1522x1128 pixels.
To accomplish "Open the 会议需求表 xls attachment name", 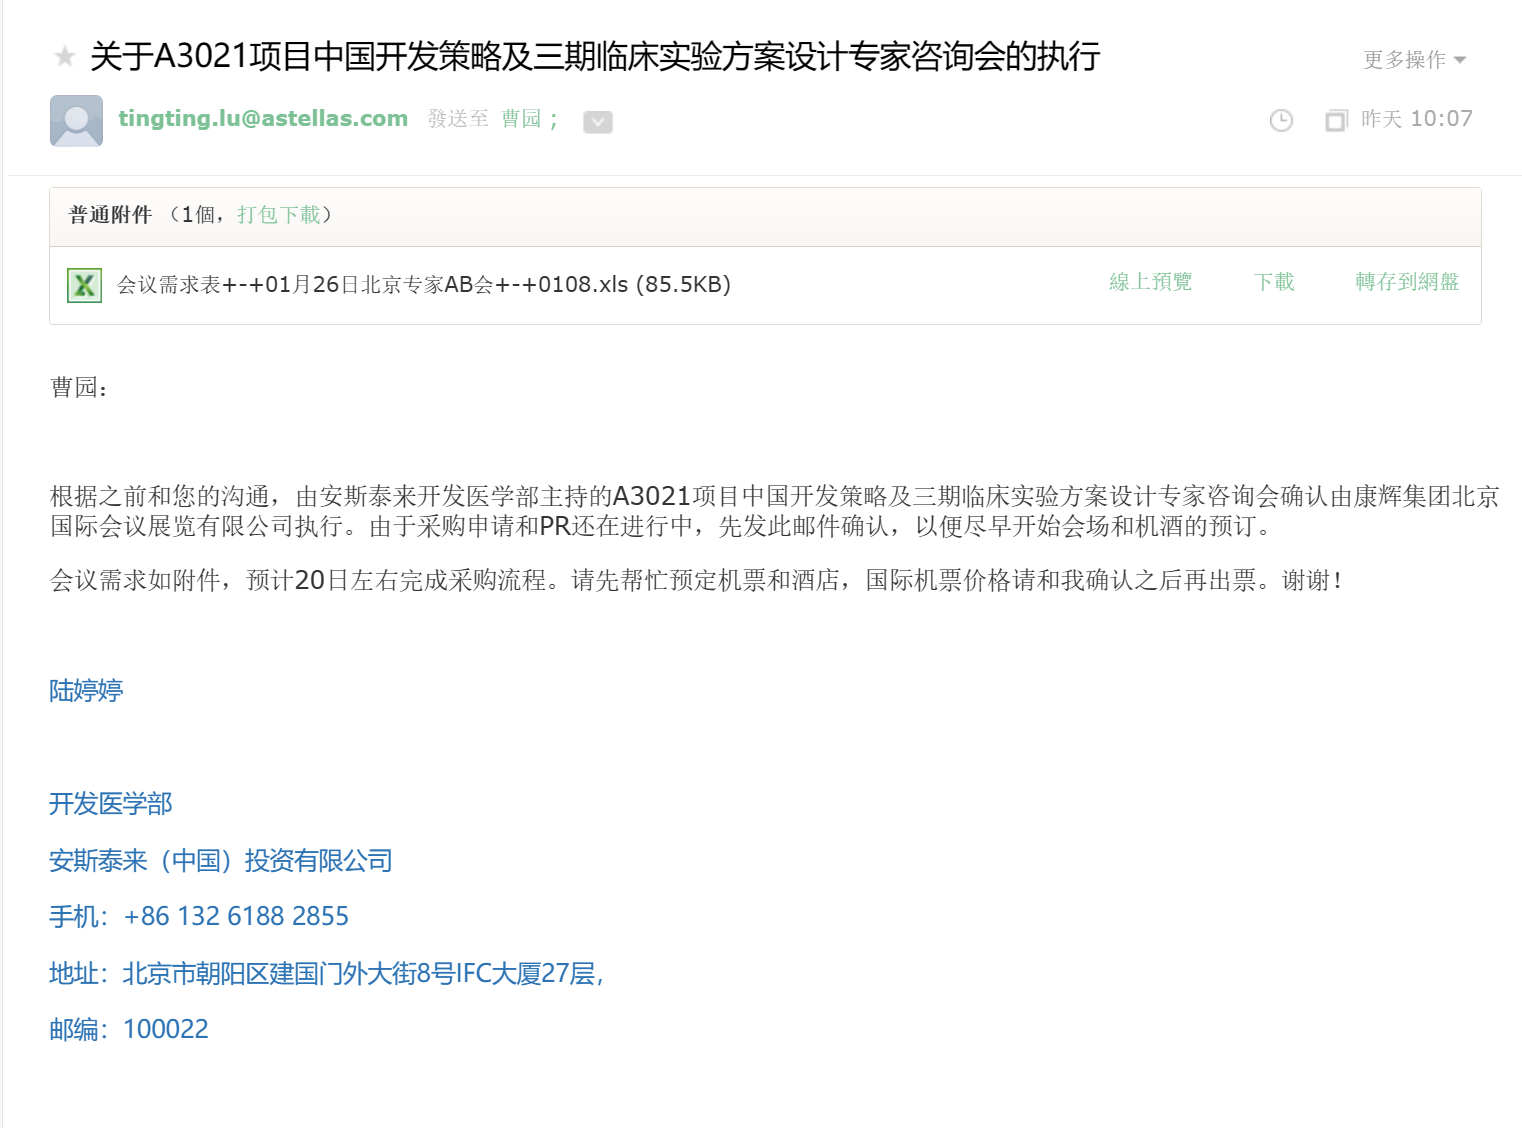I will point(423,285).
